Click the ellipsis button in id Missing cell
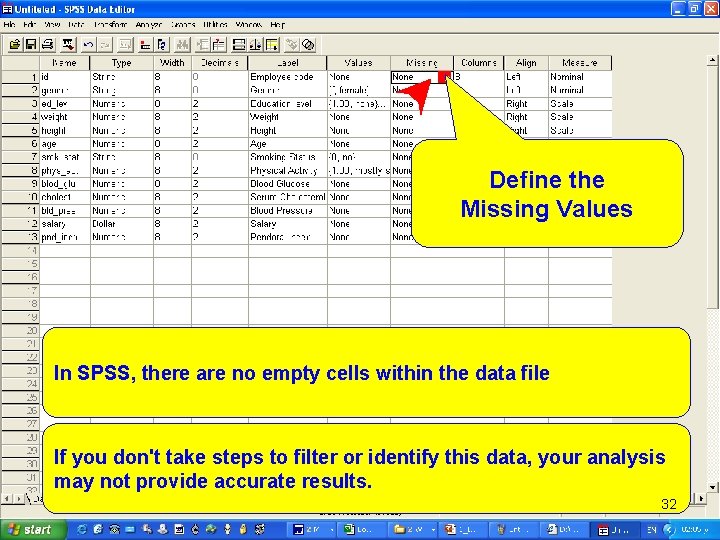Image resolution: width=720 pixels, height=540 pixels. [x=444, y=77]
